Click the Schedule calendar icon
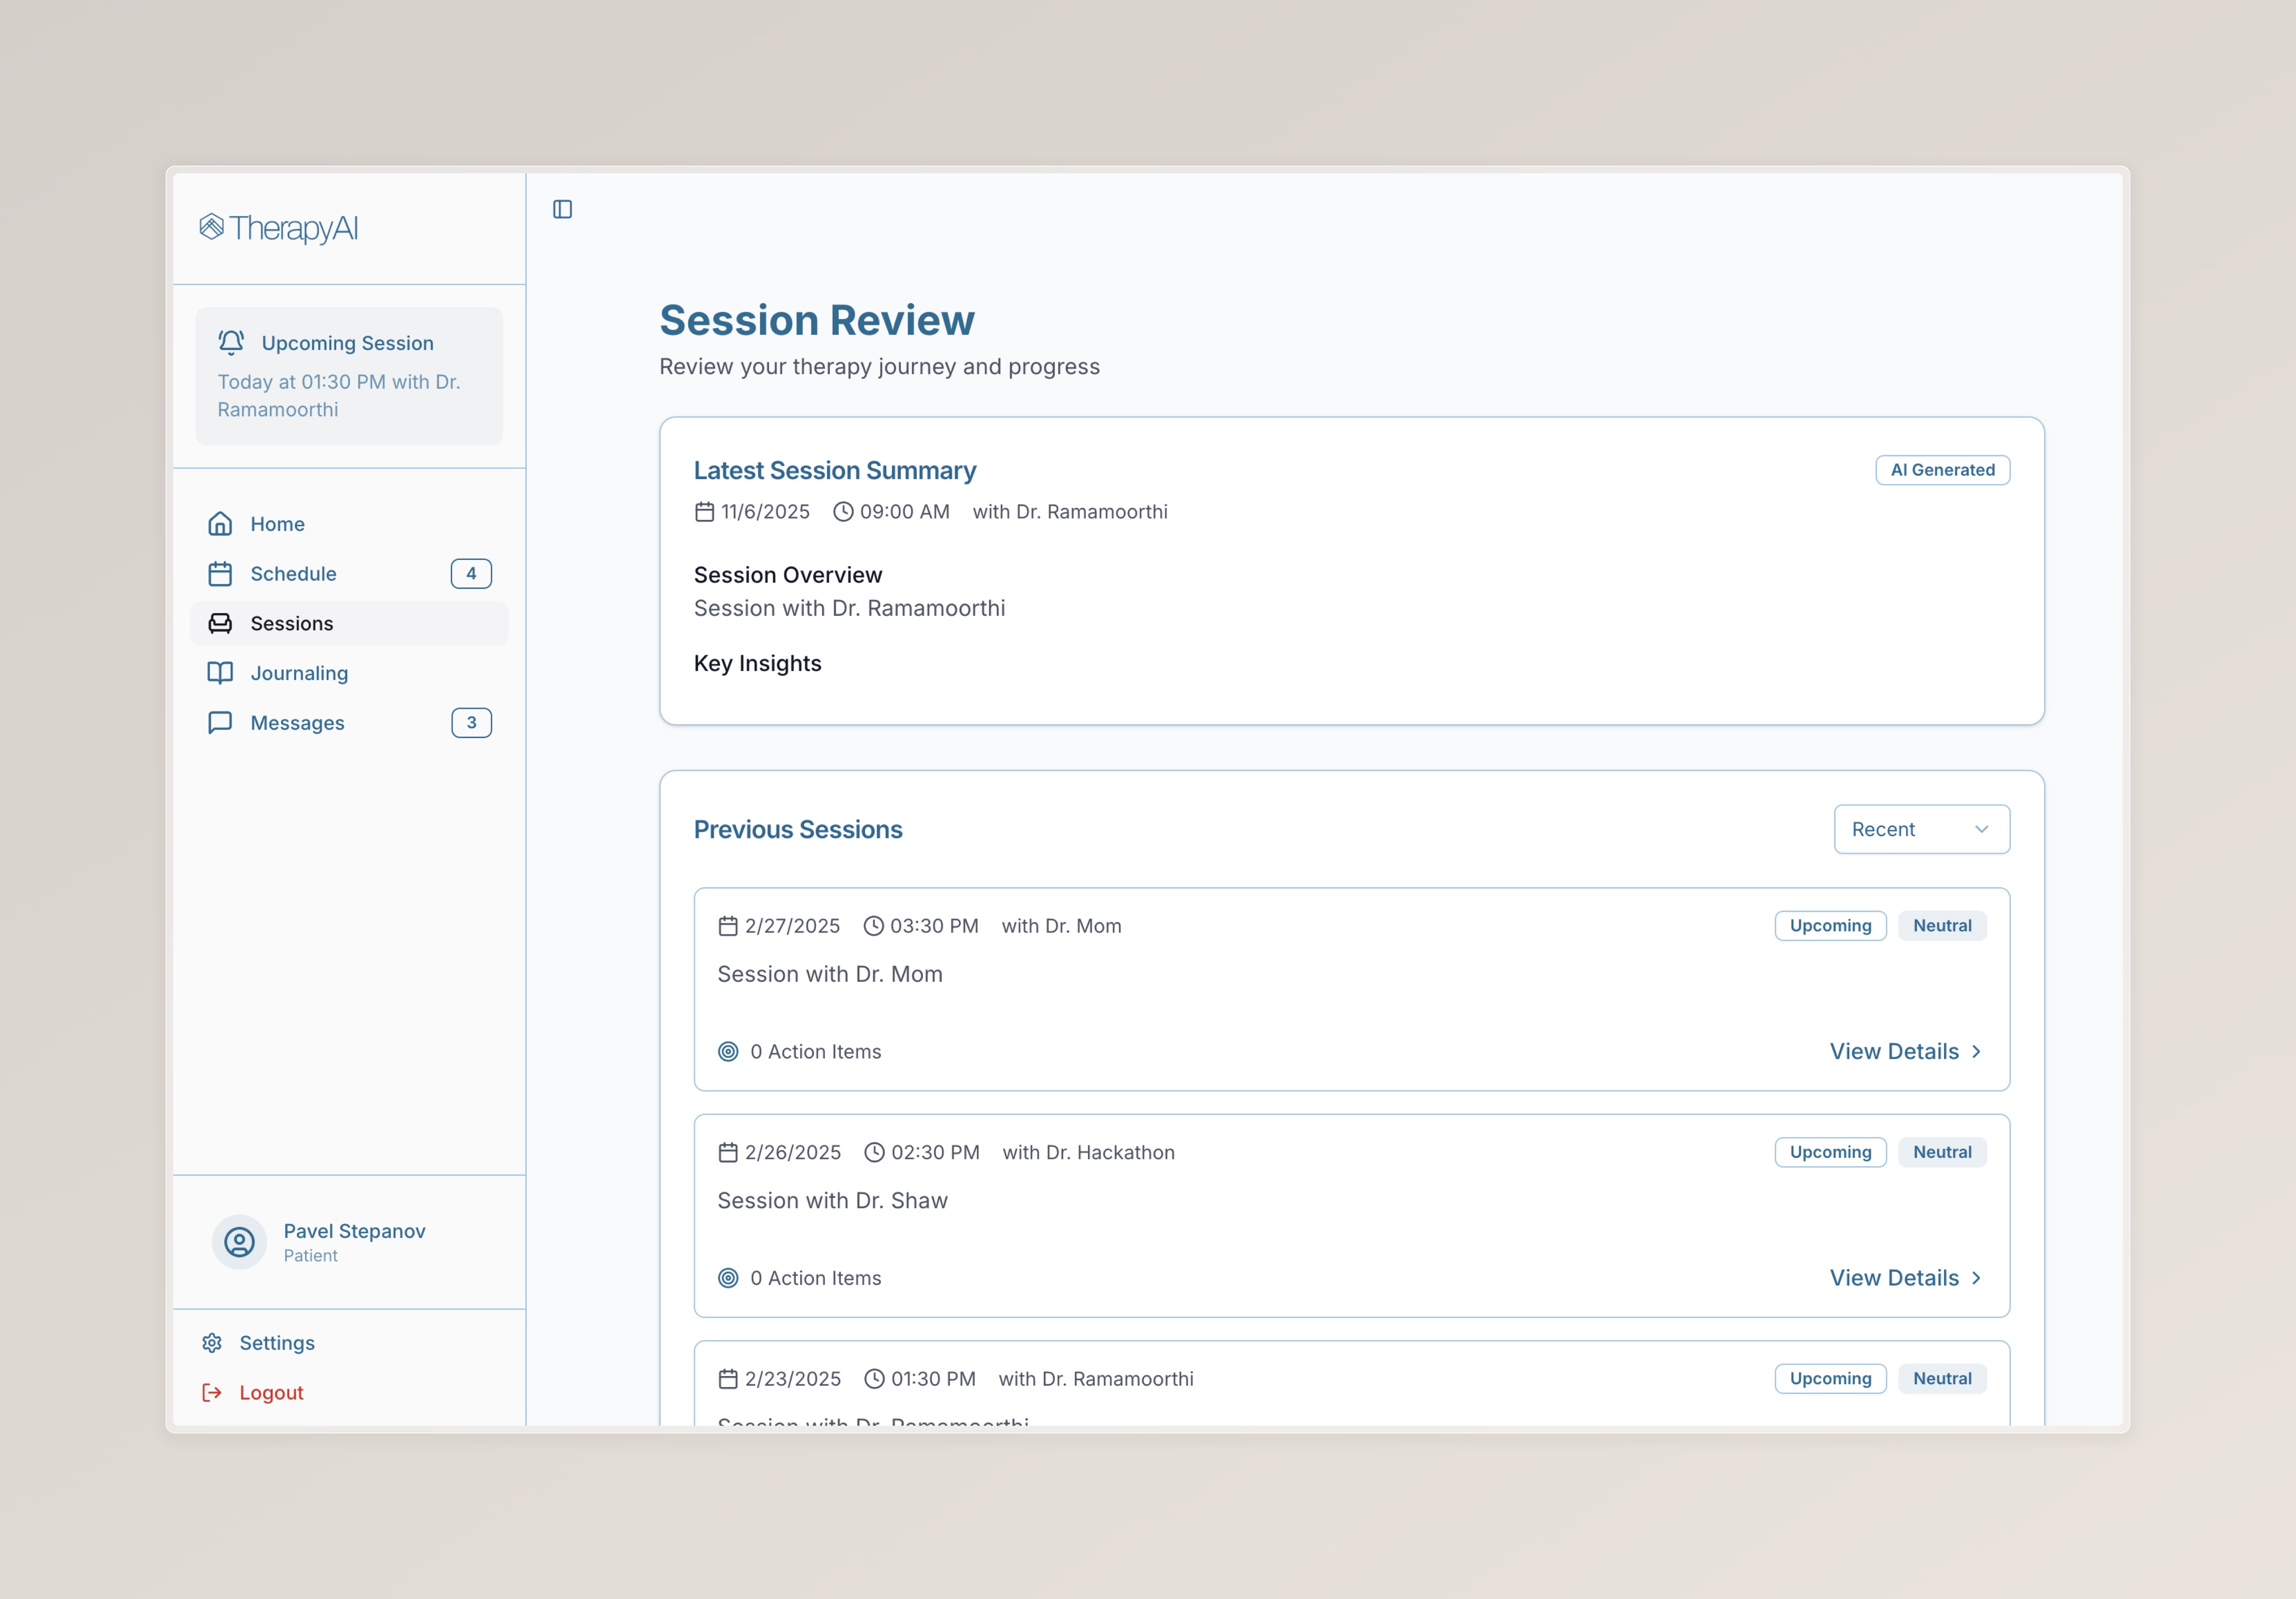 coord(220,574)
